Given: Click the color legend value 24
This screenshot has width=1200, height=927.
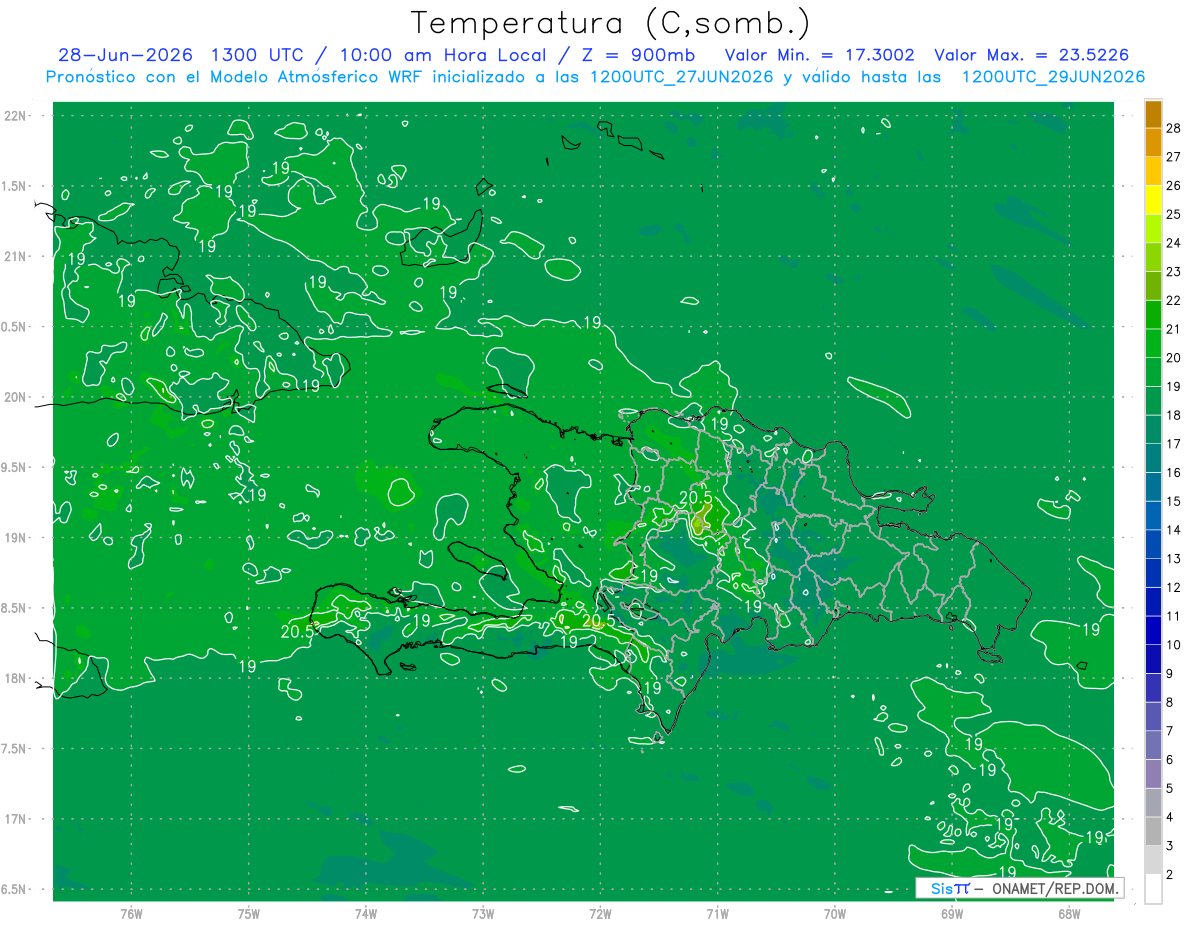Looking at the screenshot, I should pos(1173,243).
